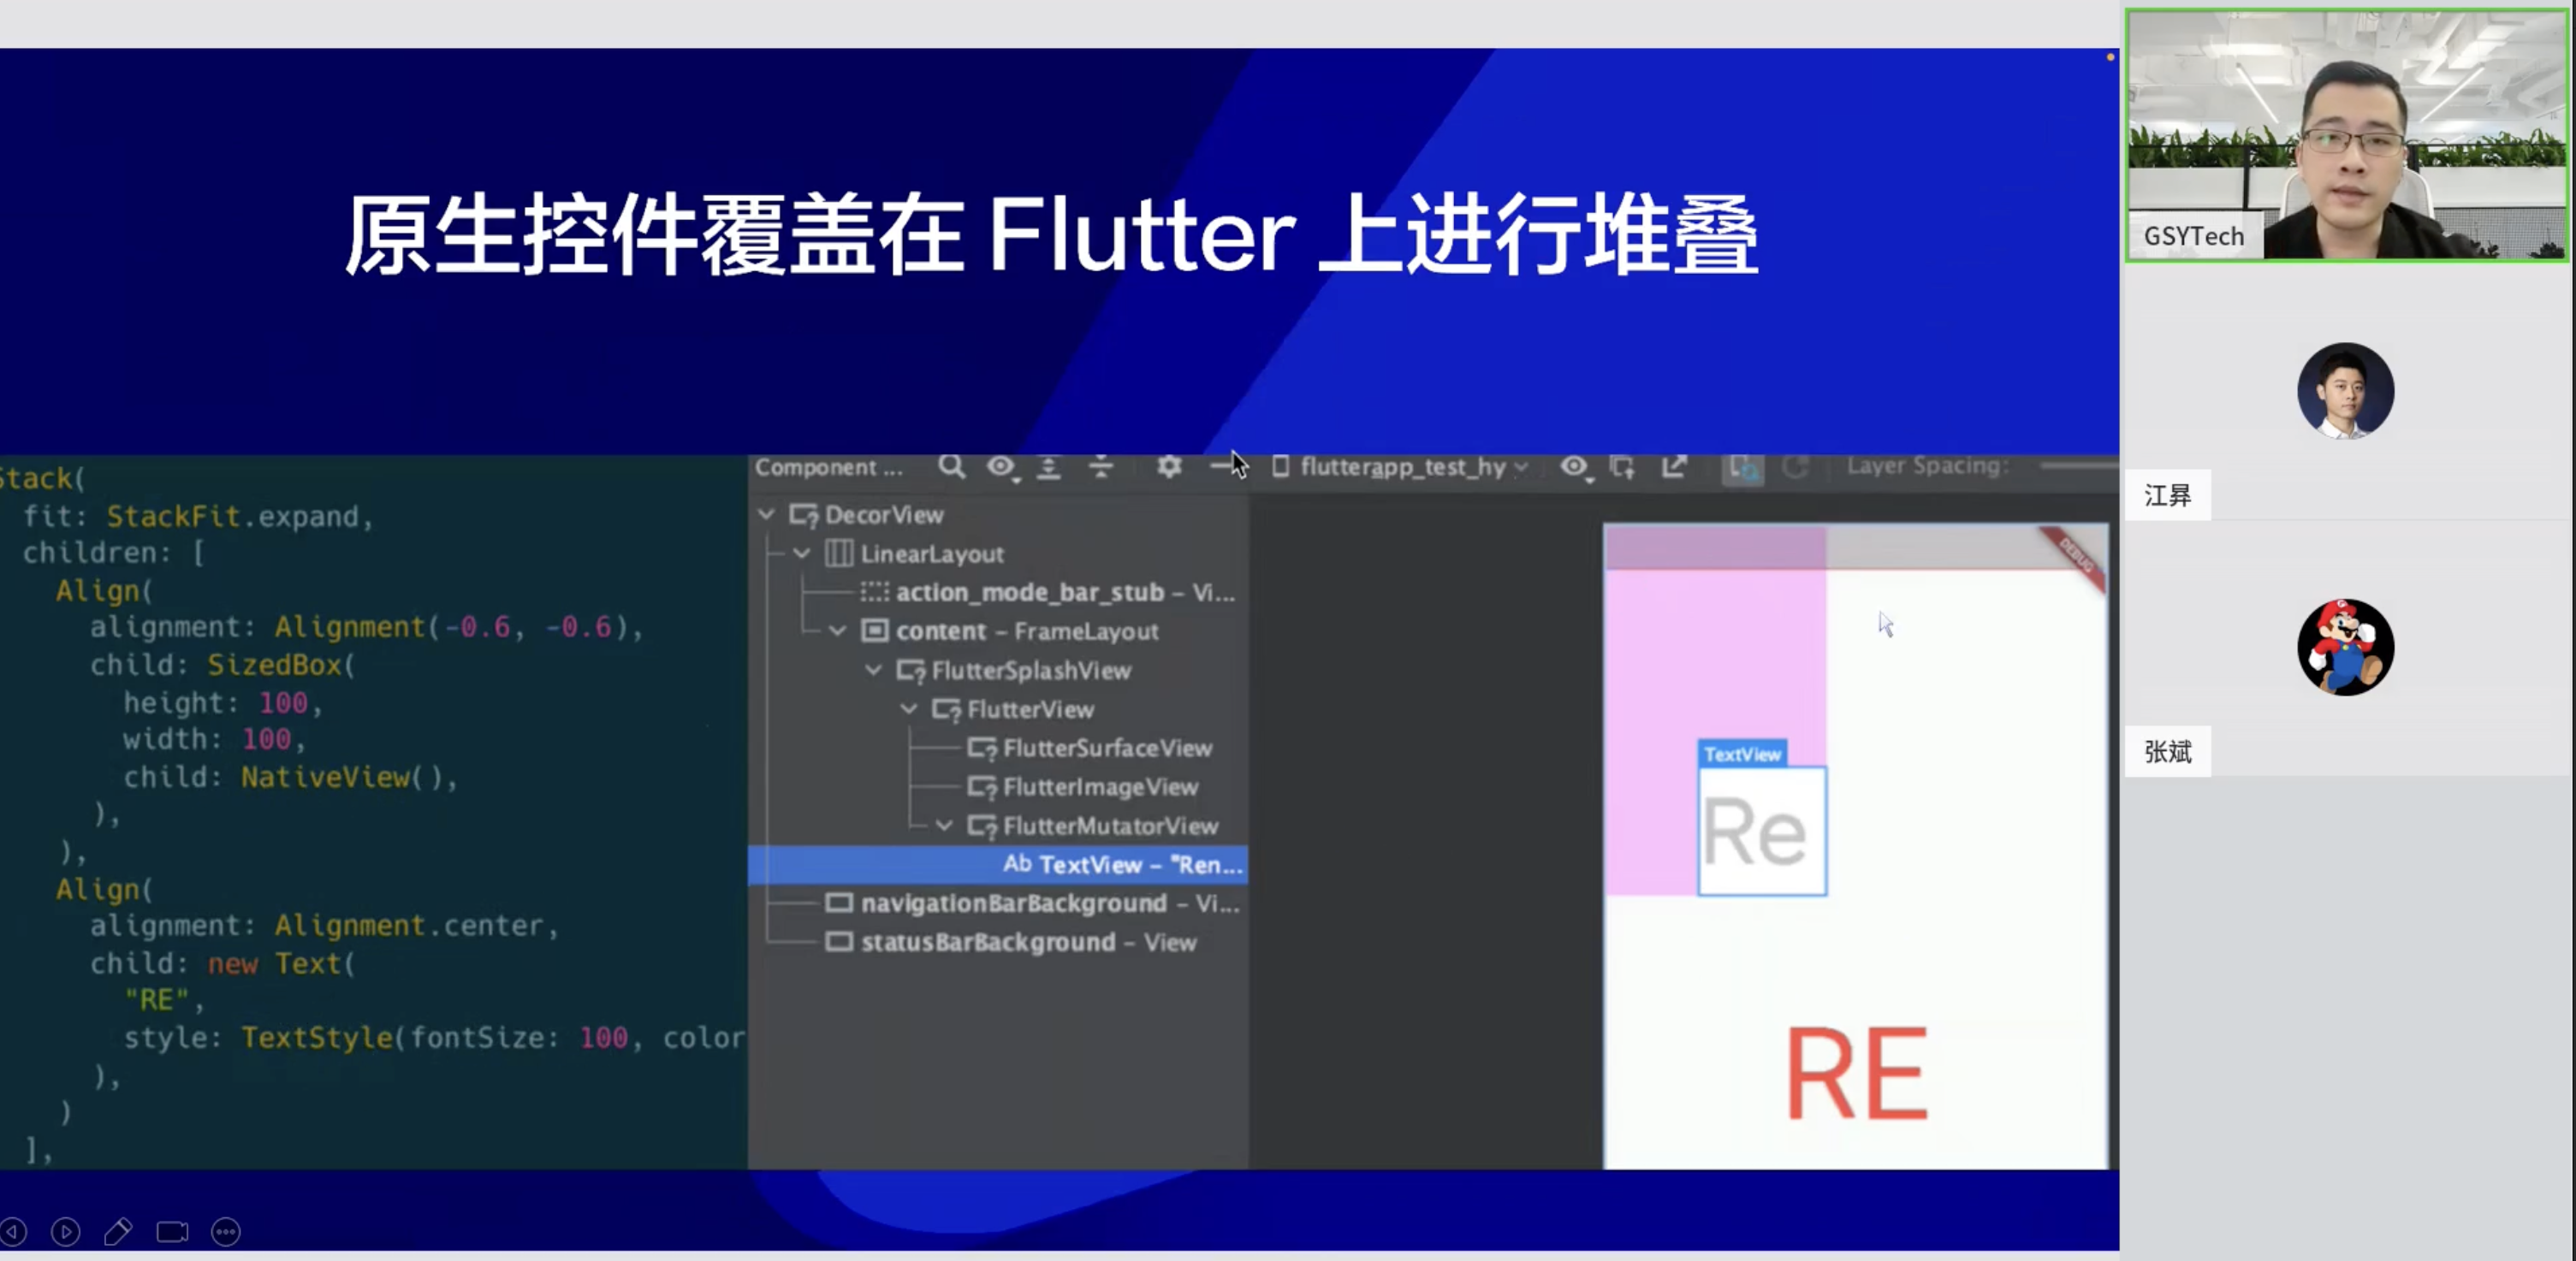
Task: Click the FlutterSurfaceView node icon
Action: point(982,749)
